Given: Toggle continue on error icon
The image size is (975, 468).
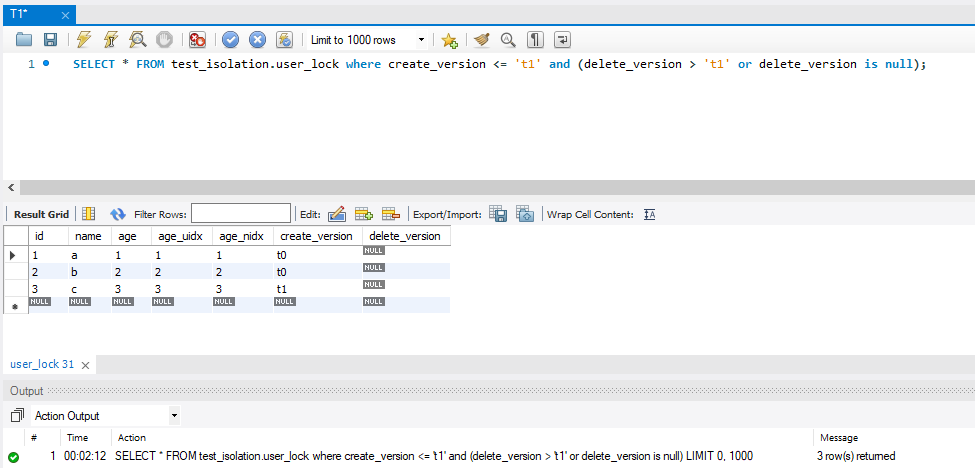Looking at the screenshot, I should coord(197,40).
